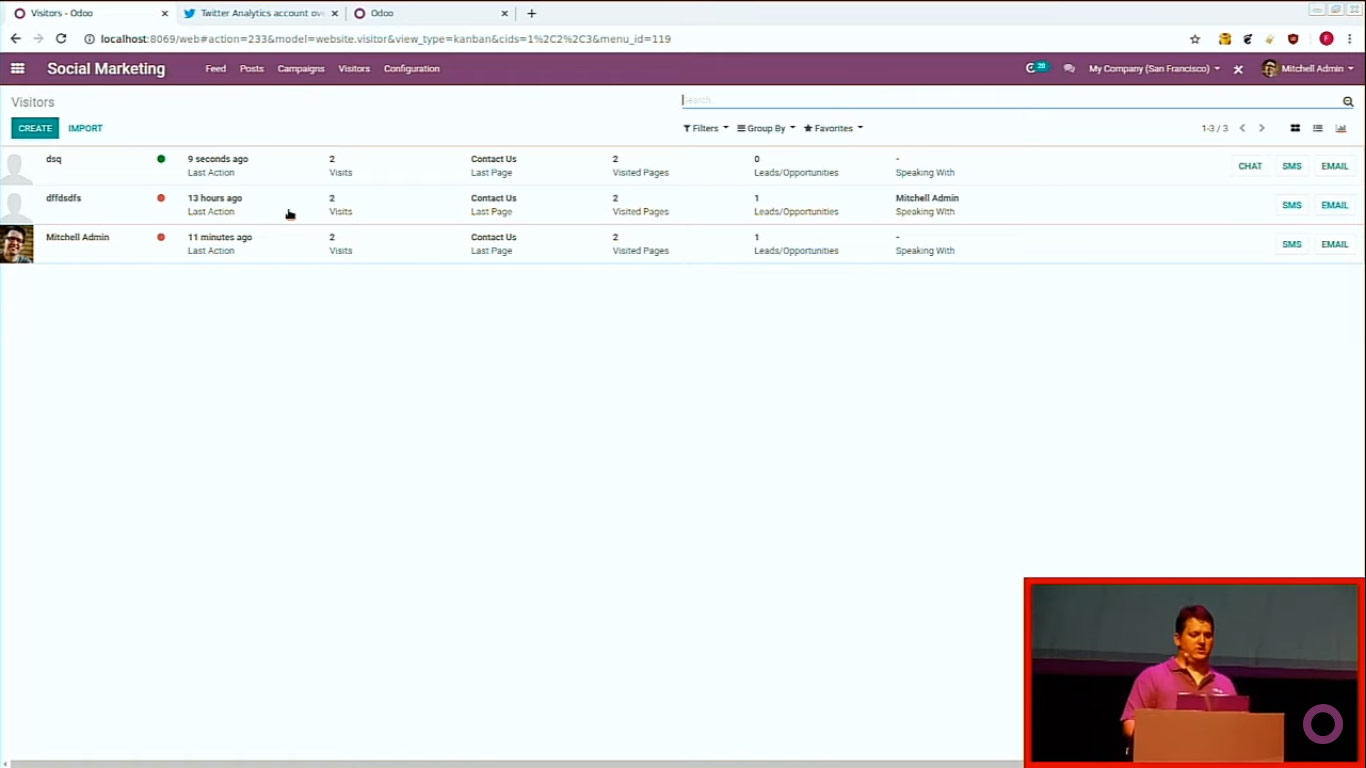The height and width of the screenshot is (768, 1366).
Task: Reload the current page
Action: point(61,39)
